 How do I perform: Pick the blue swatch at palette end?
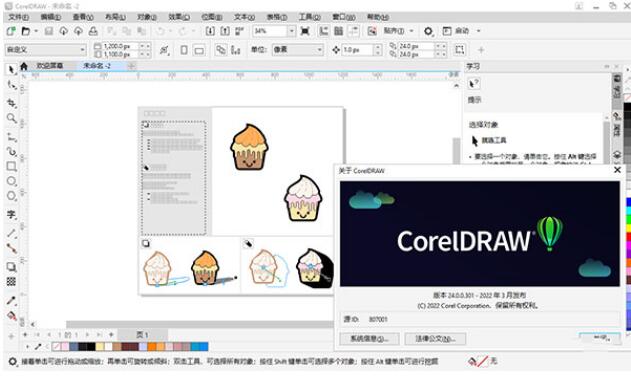(x=204, y=346)
